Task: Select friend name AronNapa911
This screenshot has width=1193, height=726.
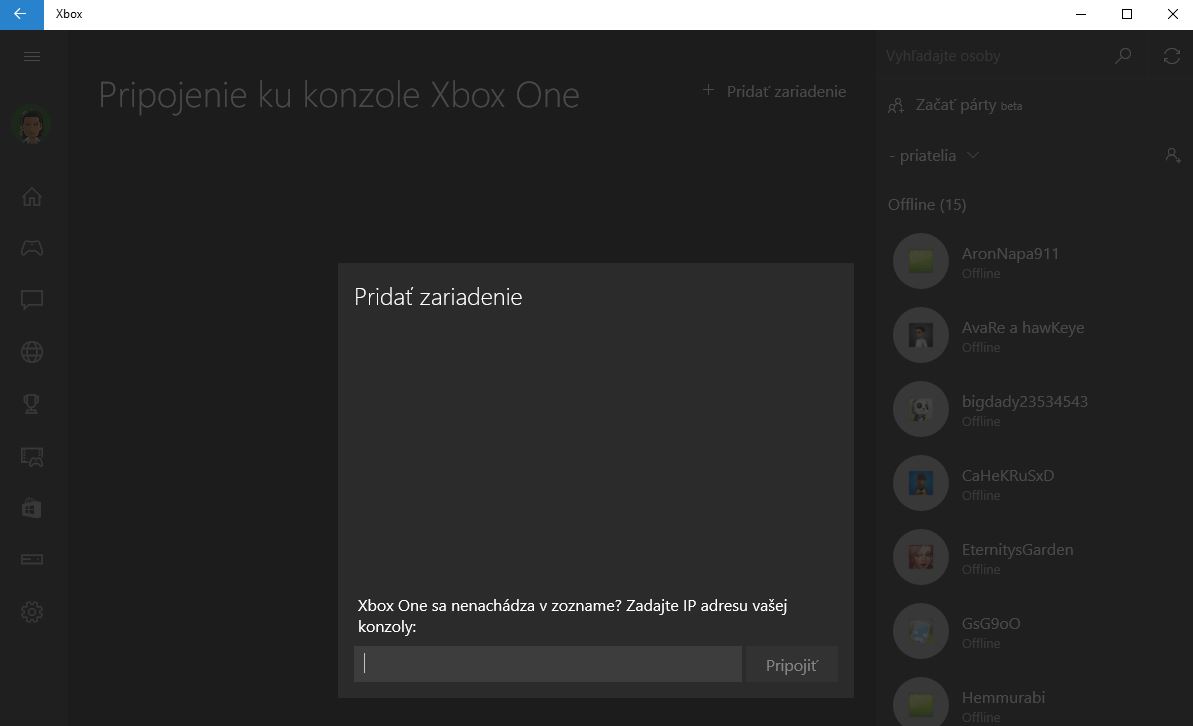Action: click(x=1010, y=253)
